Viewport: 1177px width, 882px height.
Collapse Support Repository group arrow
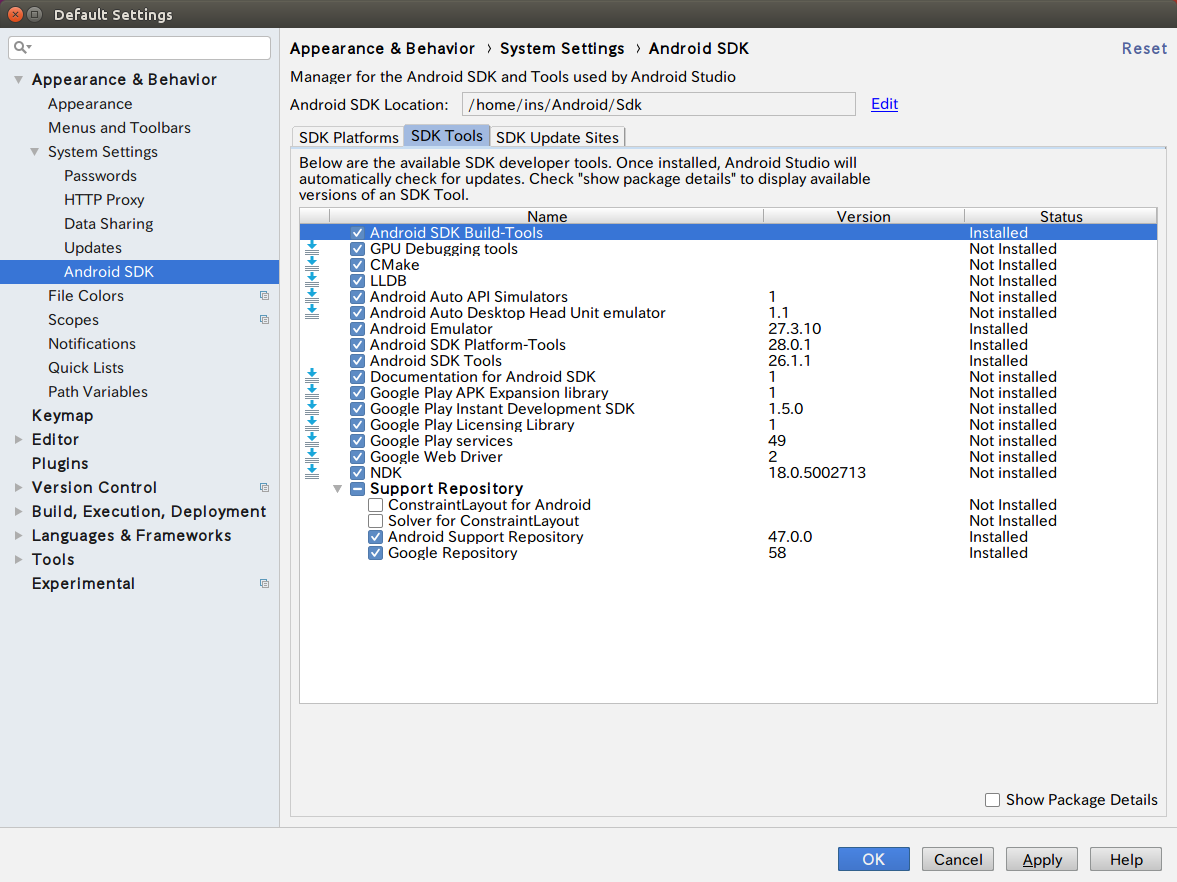tap(338, 489)
